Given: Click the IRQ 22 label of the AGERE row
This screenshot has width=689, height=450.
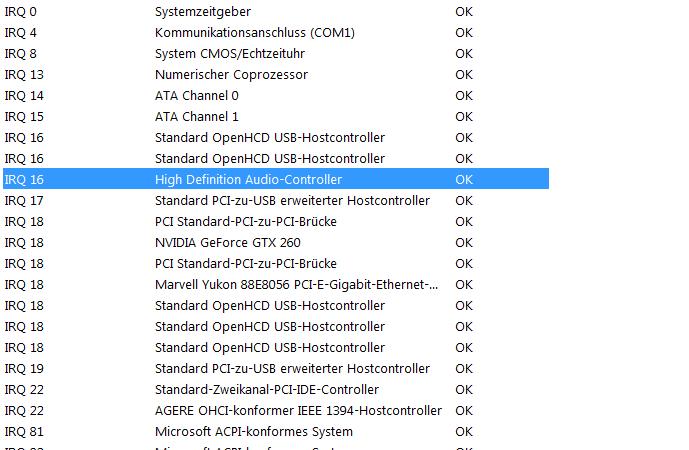Looking at the screenshot, I should click(x=24, y=411).
